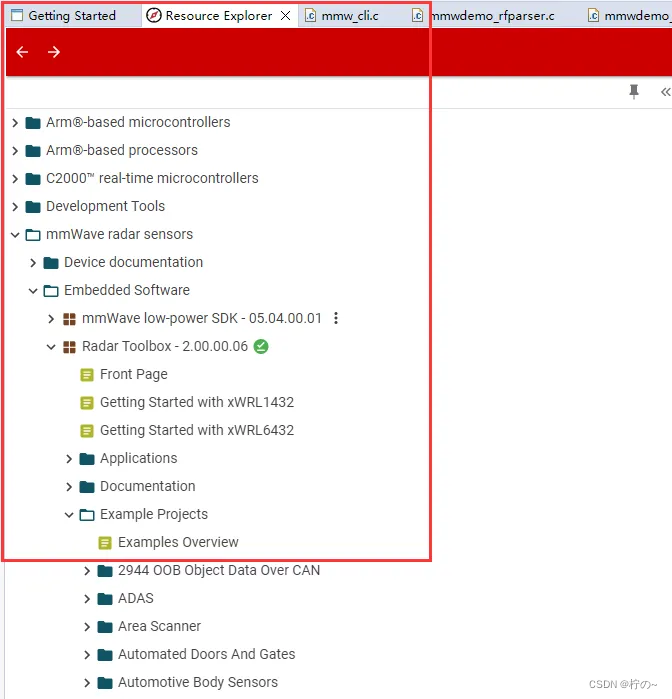Click the xWRL6432 getting started document icon

click(x=87, y=431)
